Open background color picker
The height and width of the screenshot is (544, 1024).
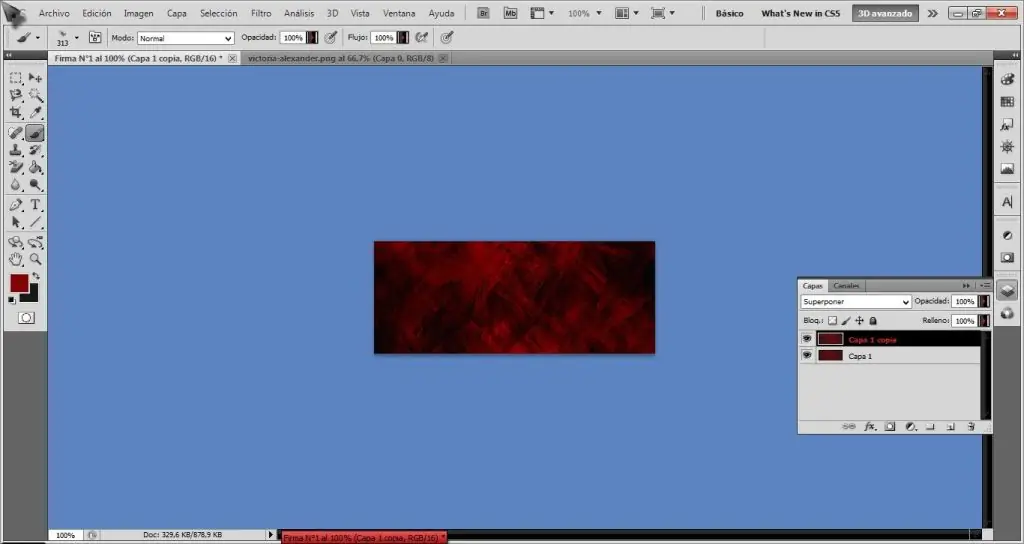(x=32, y=296)
